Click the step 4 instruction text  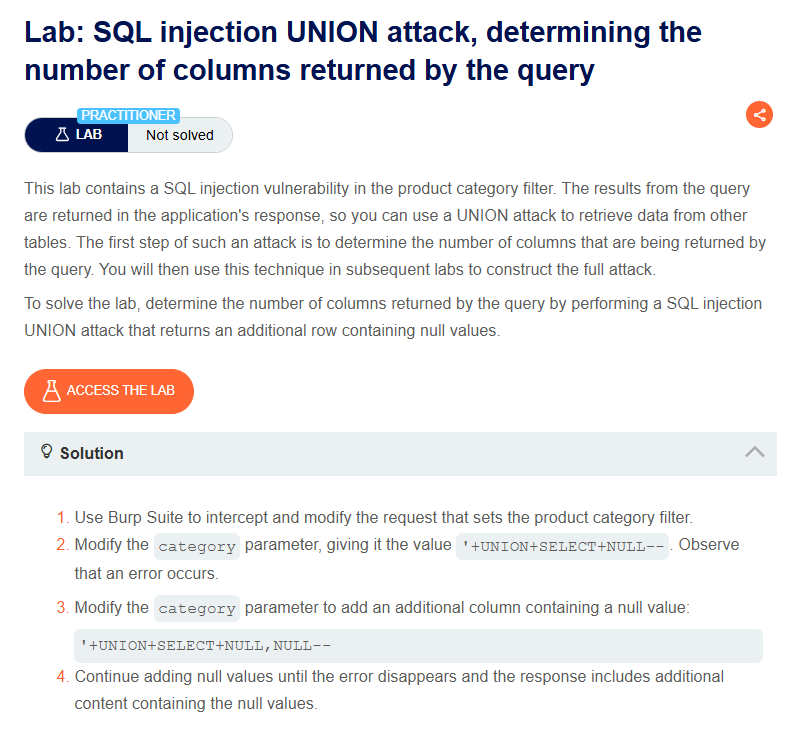399,690
